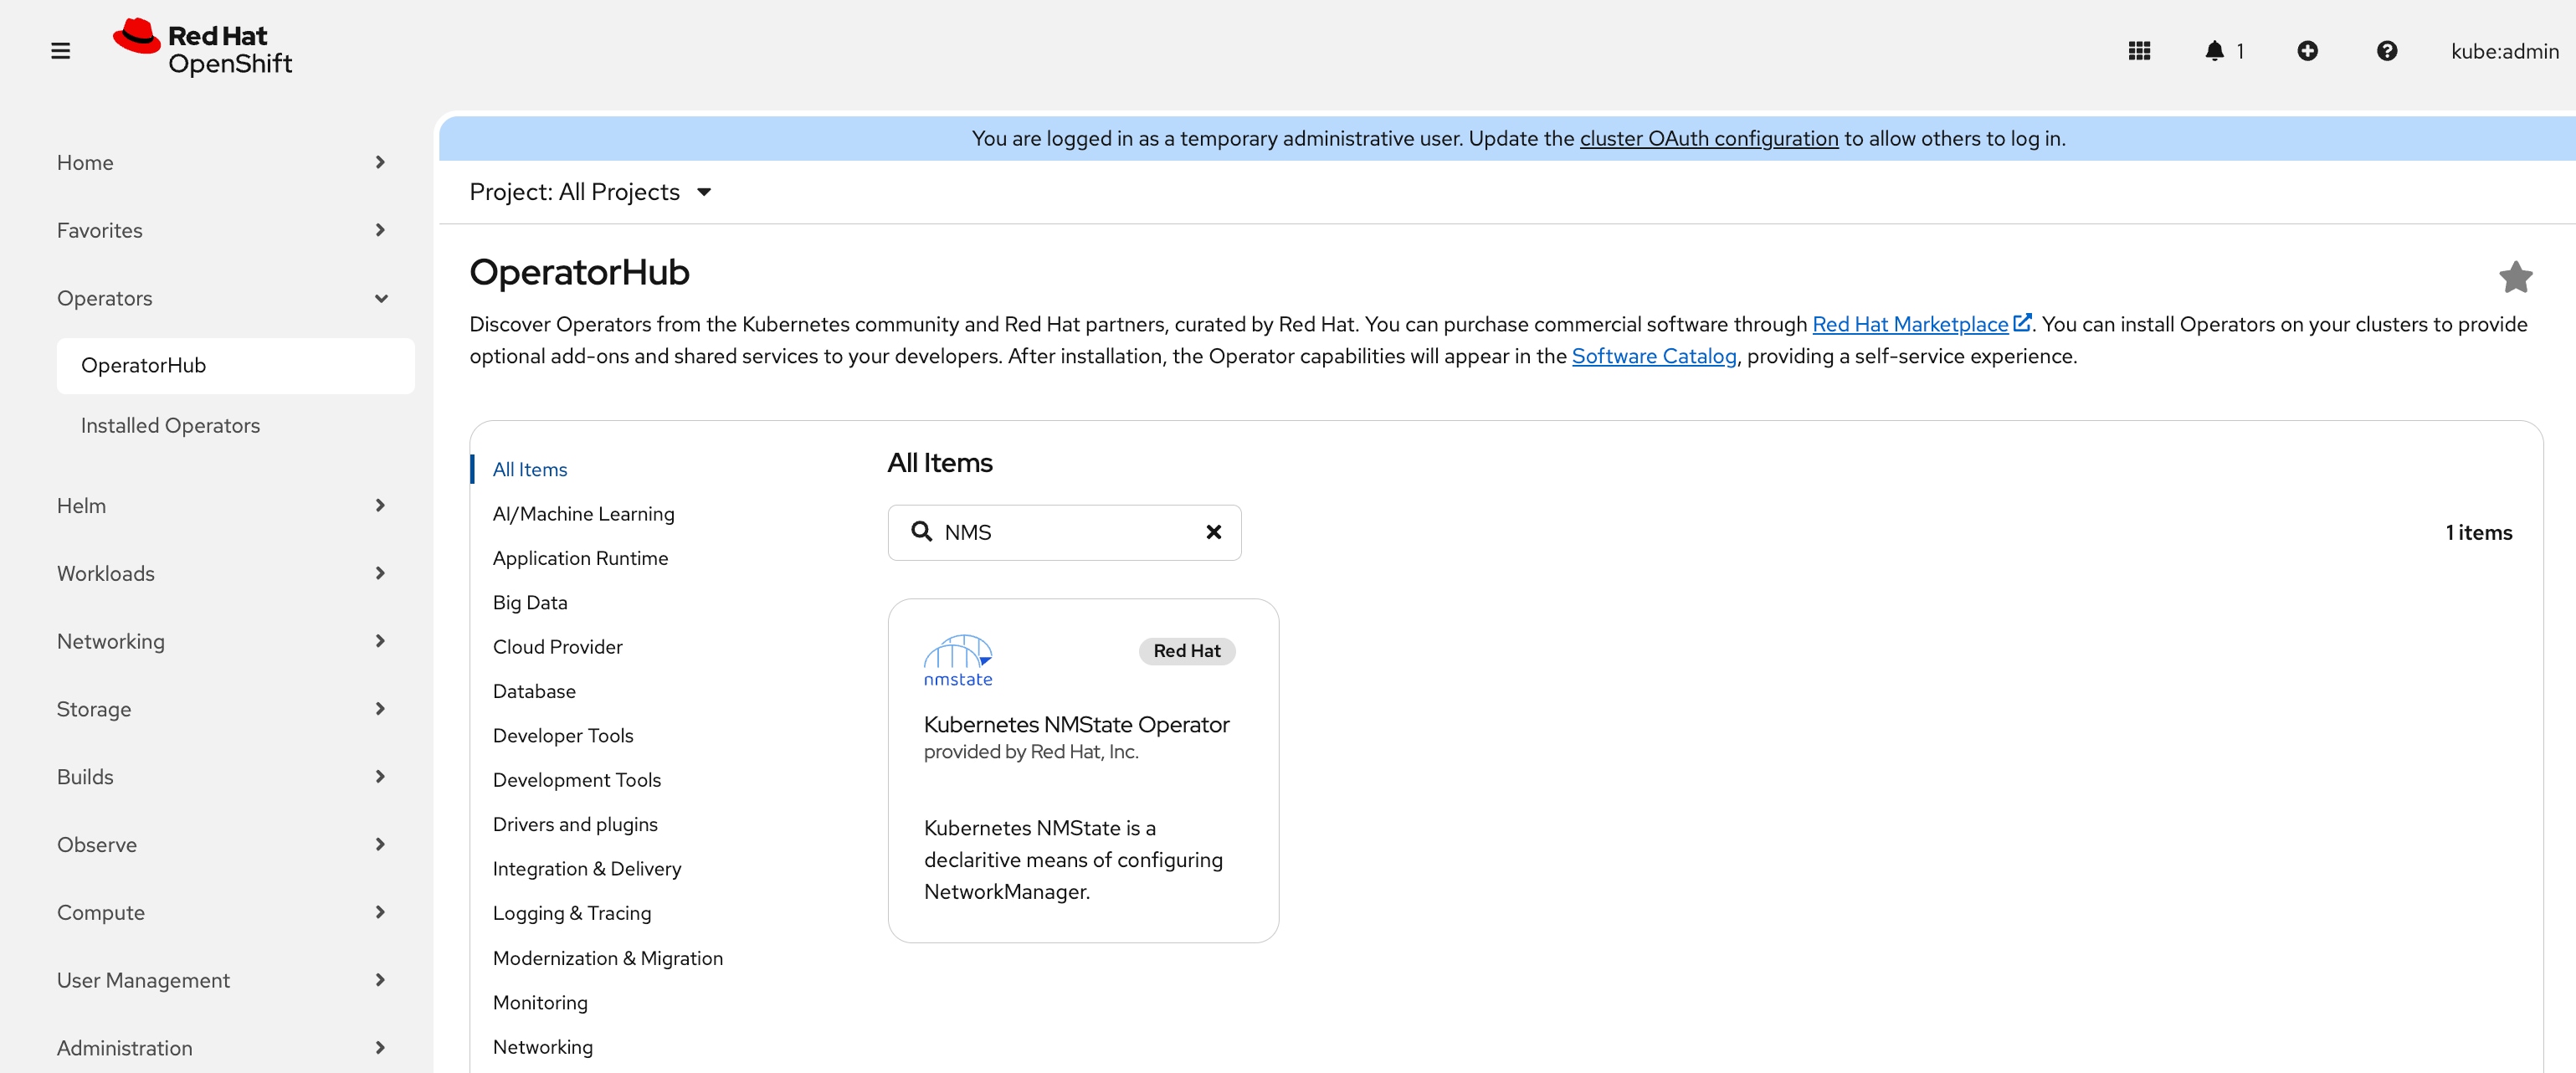Screen dimensions: 2576x1073
Task: Select the All Items category
Action: point(529,469)
